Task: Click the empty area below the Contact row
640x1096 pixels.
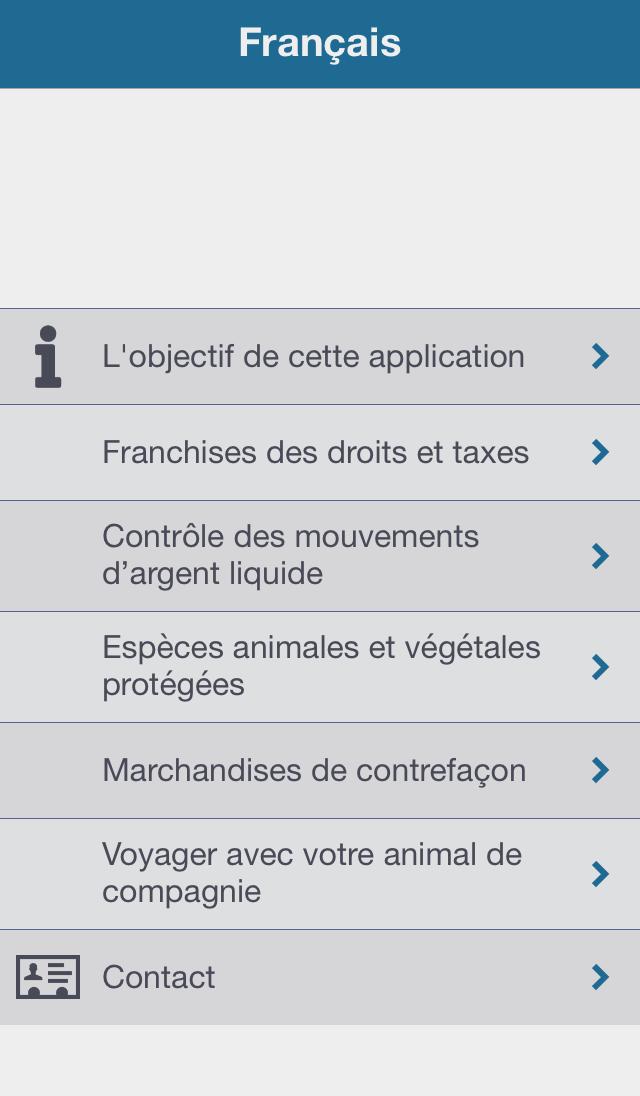Action: coord(320,1060)
